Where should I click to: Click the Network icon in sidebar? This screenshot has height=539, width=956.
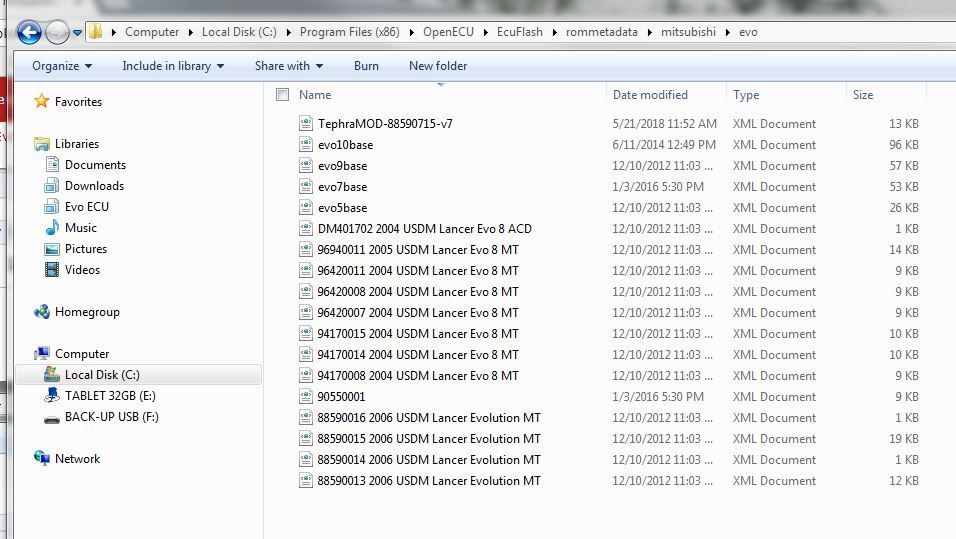(41, 459)
